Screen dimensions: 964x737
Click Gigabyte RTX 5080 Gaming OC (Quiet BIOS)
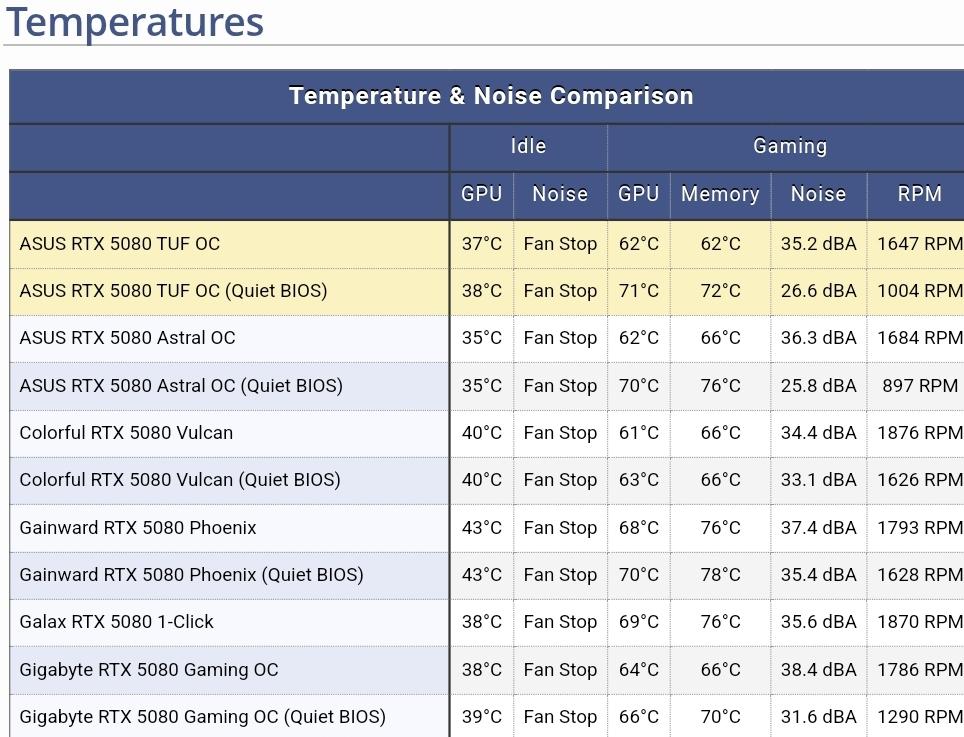click(x=202, y=717)
